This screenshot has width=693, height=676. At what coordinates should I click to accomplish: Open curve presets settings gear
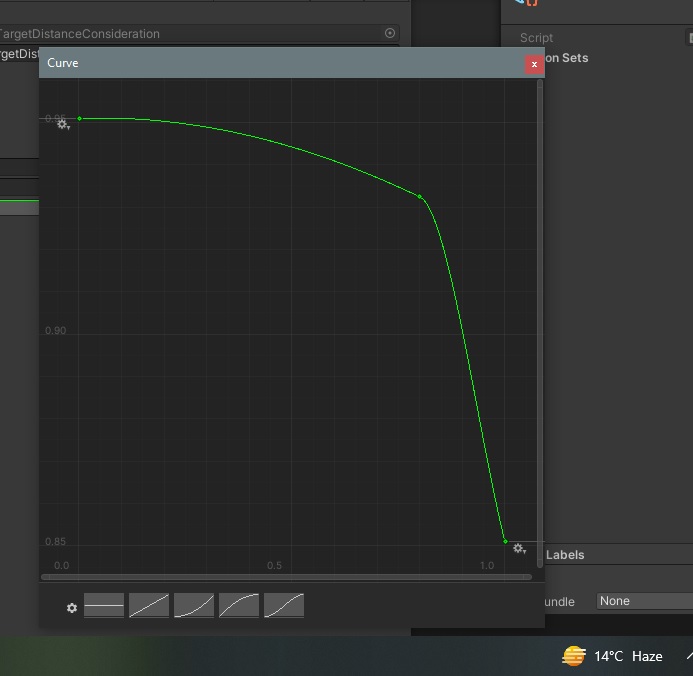[72, 608]
